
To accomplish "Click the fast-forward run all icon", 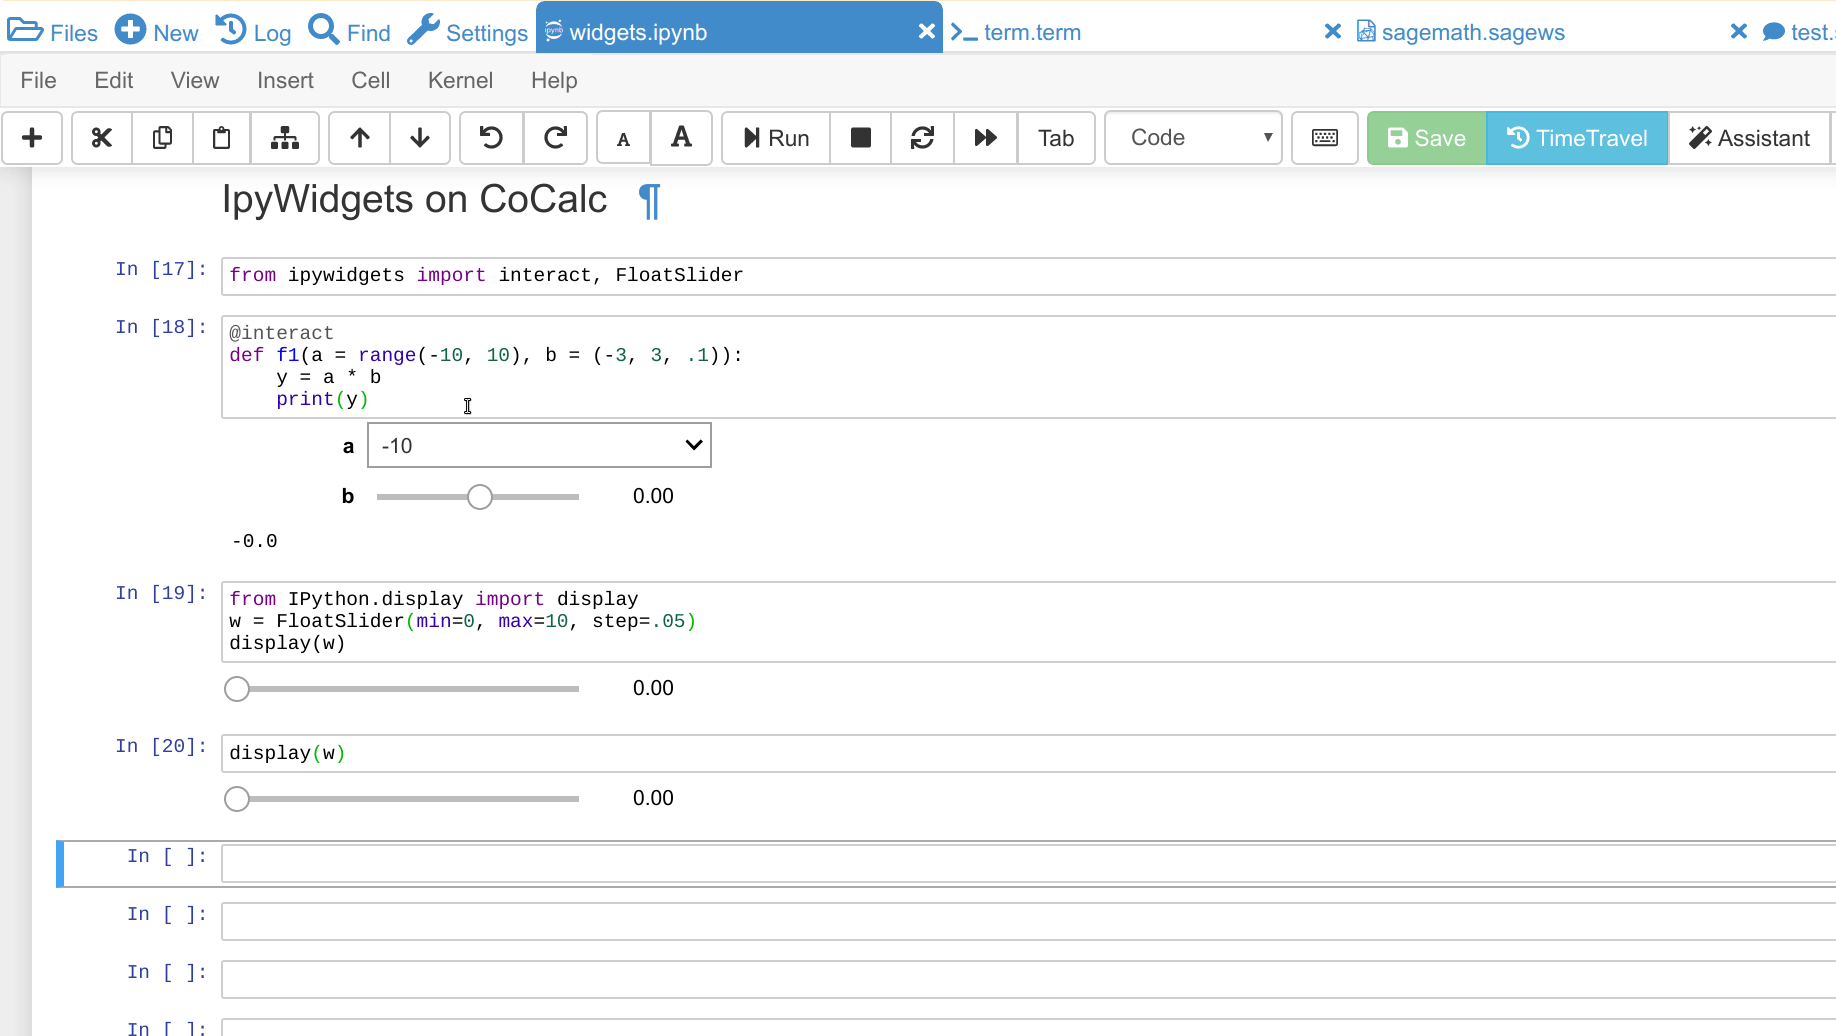I will (x=985, y=138).
